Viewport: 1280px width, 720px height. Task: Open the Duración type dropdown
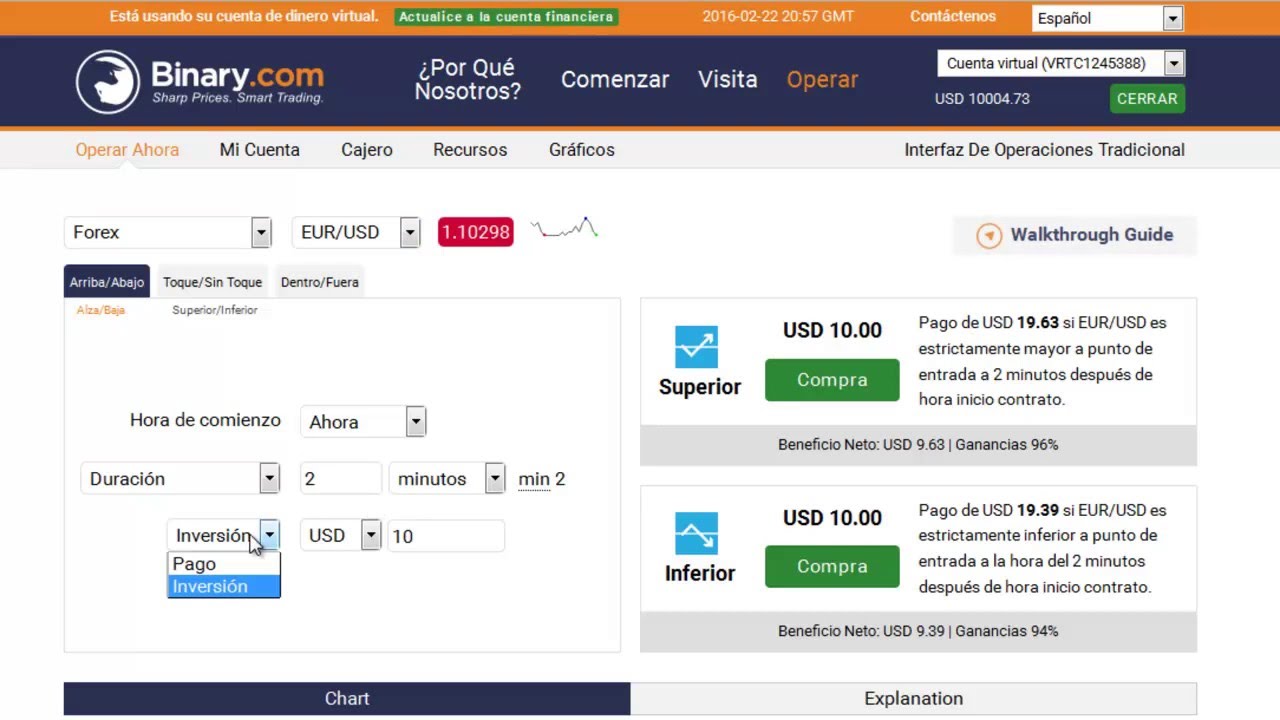180,478
